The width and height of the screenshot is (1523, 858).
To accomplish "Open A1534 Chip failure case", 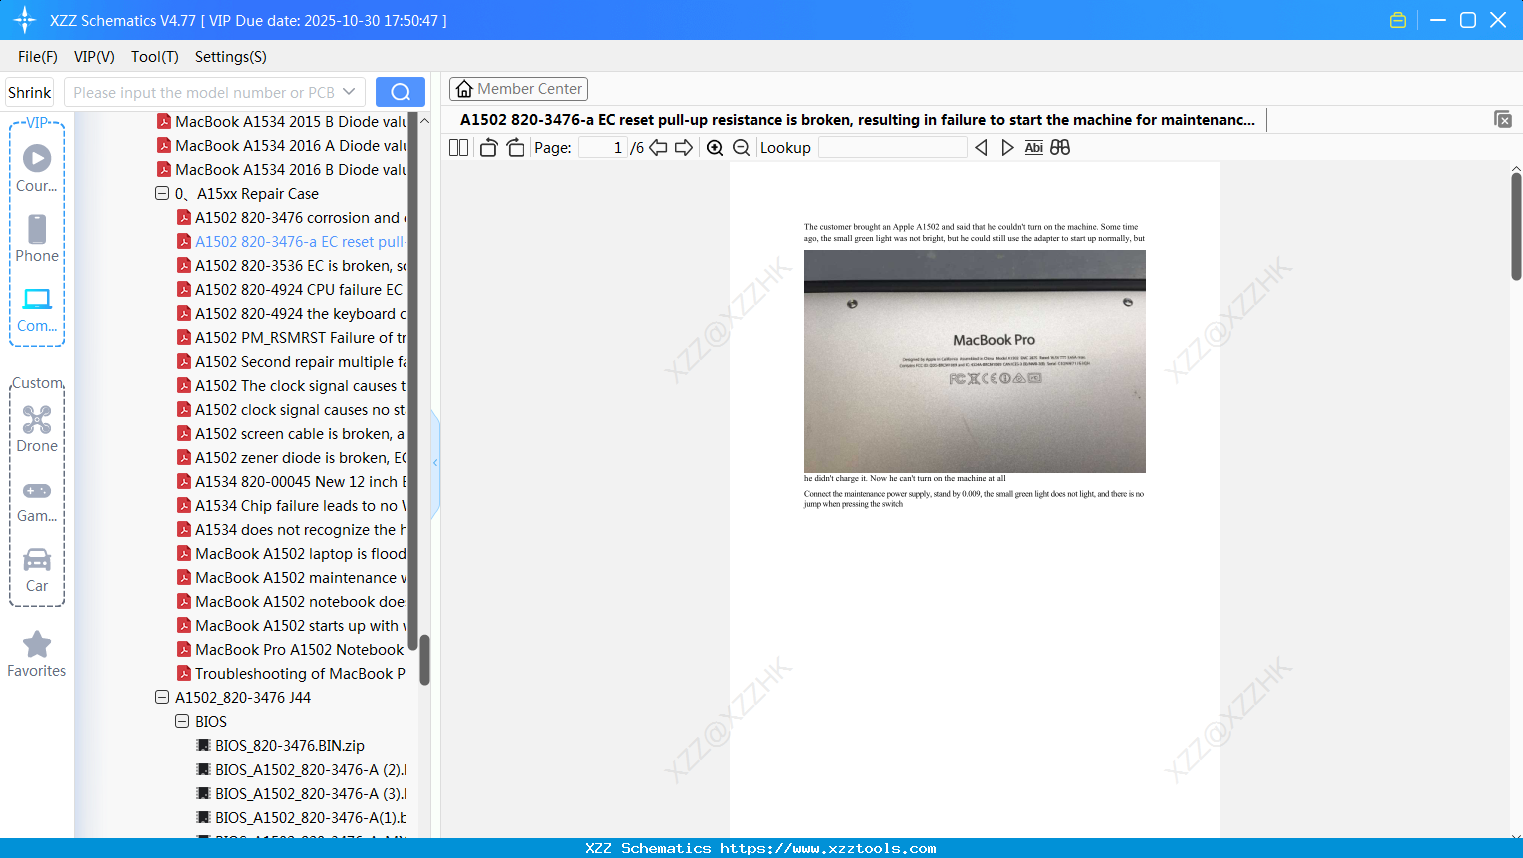I will (291, 506).
